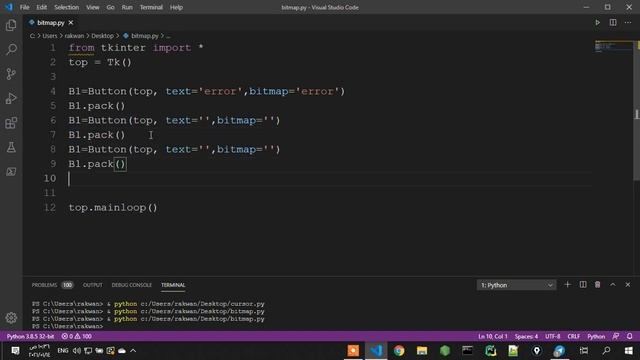Viewport: 640px width, 360px height.
Task: Open the Windows Start button
Action: [629, 351]
